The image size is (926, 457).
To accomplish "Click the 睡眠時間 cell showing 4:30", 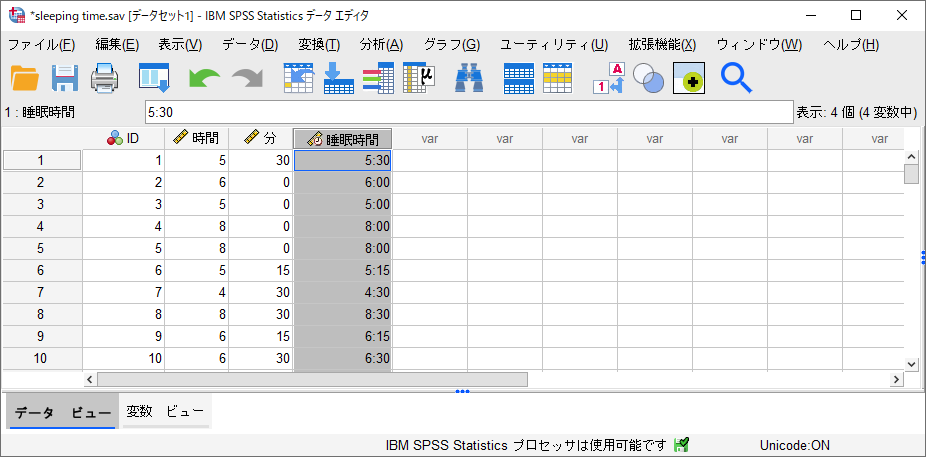I will [343, 293].
